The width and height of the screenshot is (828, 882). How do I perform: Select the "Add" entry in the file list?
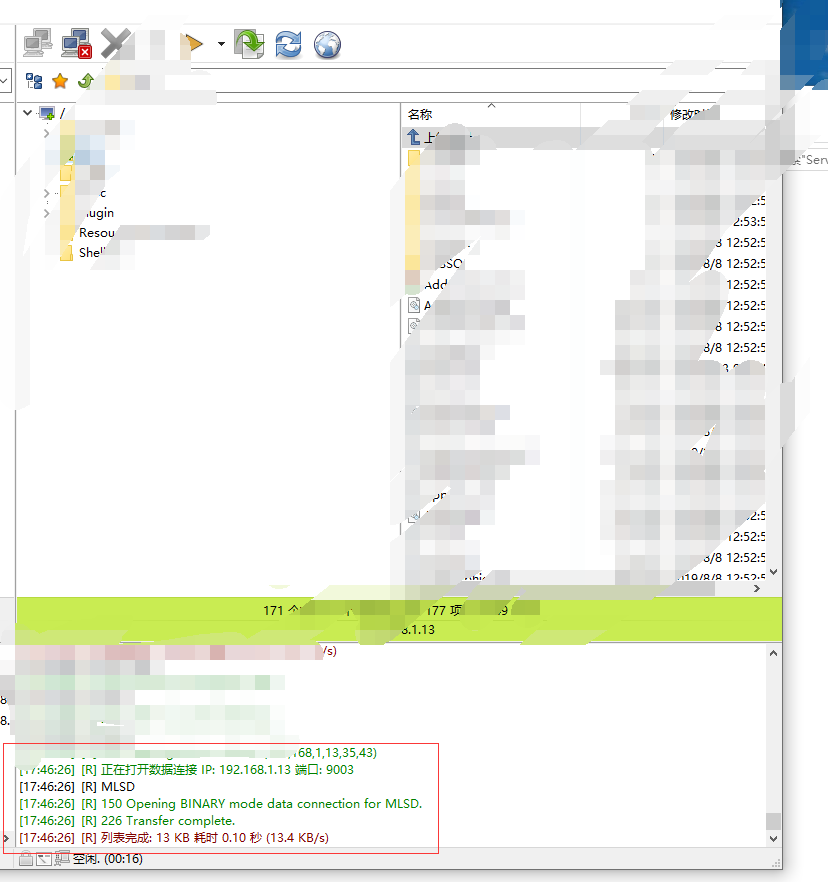435,285
